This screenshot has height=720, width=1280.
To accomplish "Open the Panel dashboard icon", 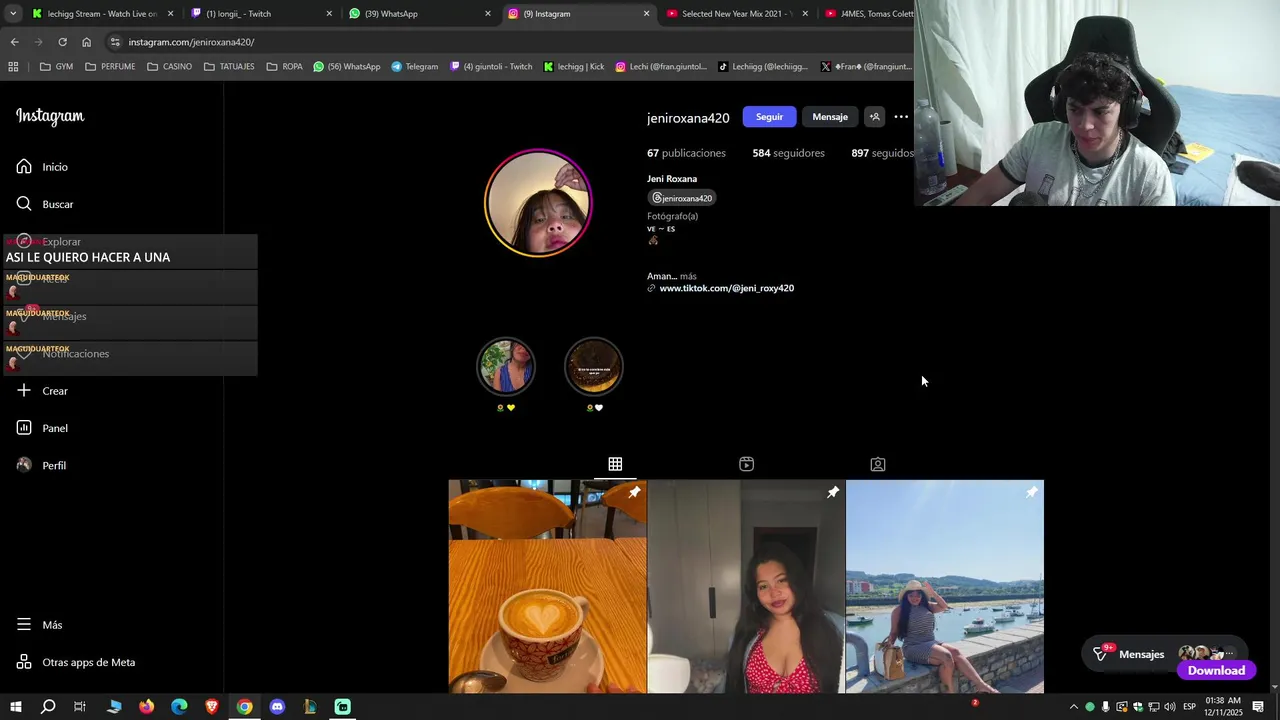I will click(x=24, y=428).
